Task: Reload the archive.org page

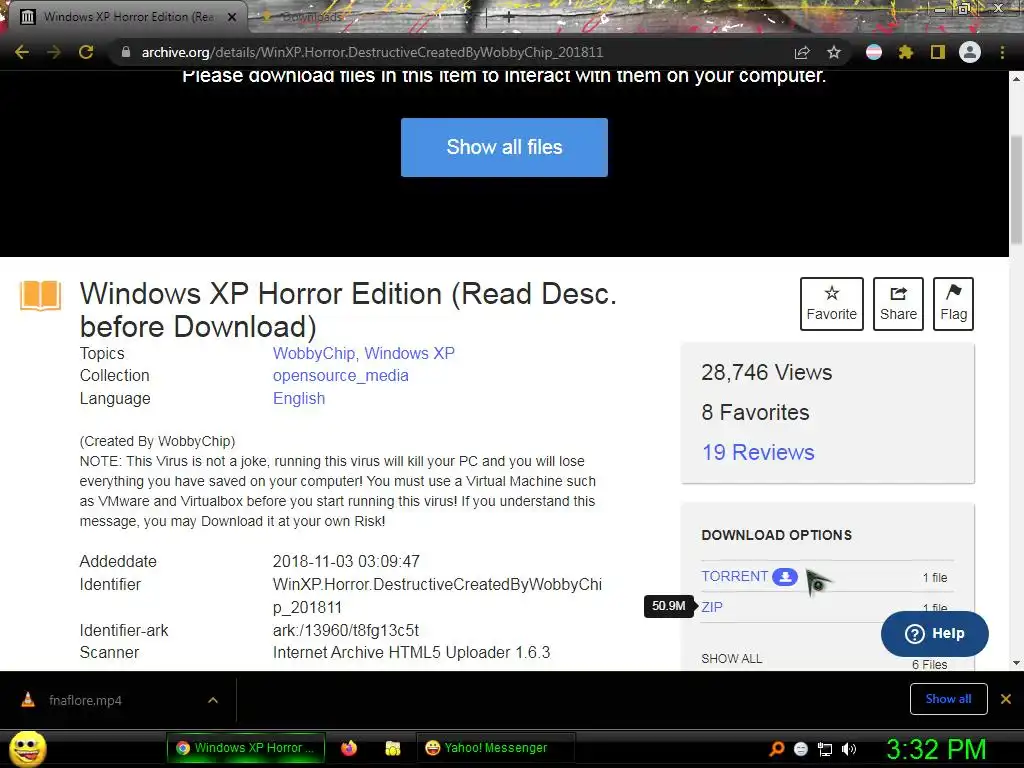Action: pos(86,52)
